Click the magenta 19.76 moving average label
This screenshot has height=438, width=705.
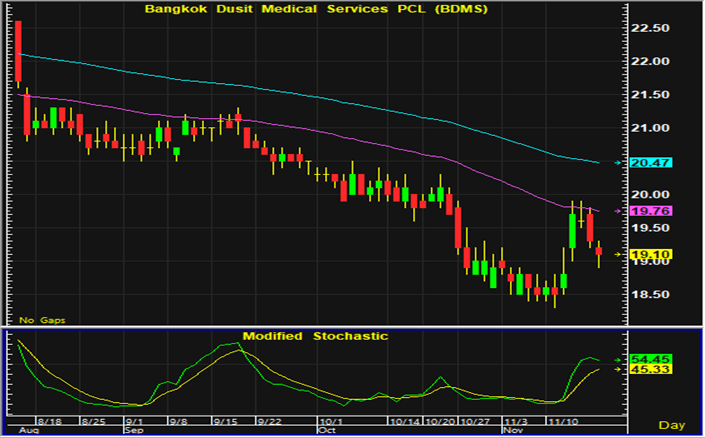[651, 211]
